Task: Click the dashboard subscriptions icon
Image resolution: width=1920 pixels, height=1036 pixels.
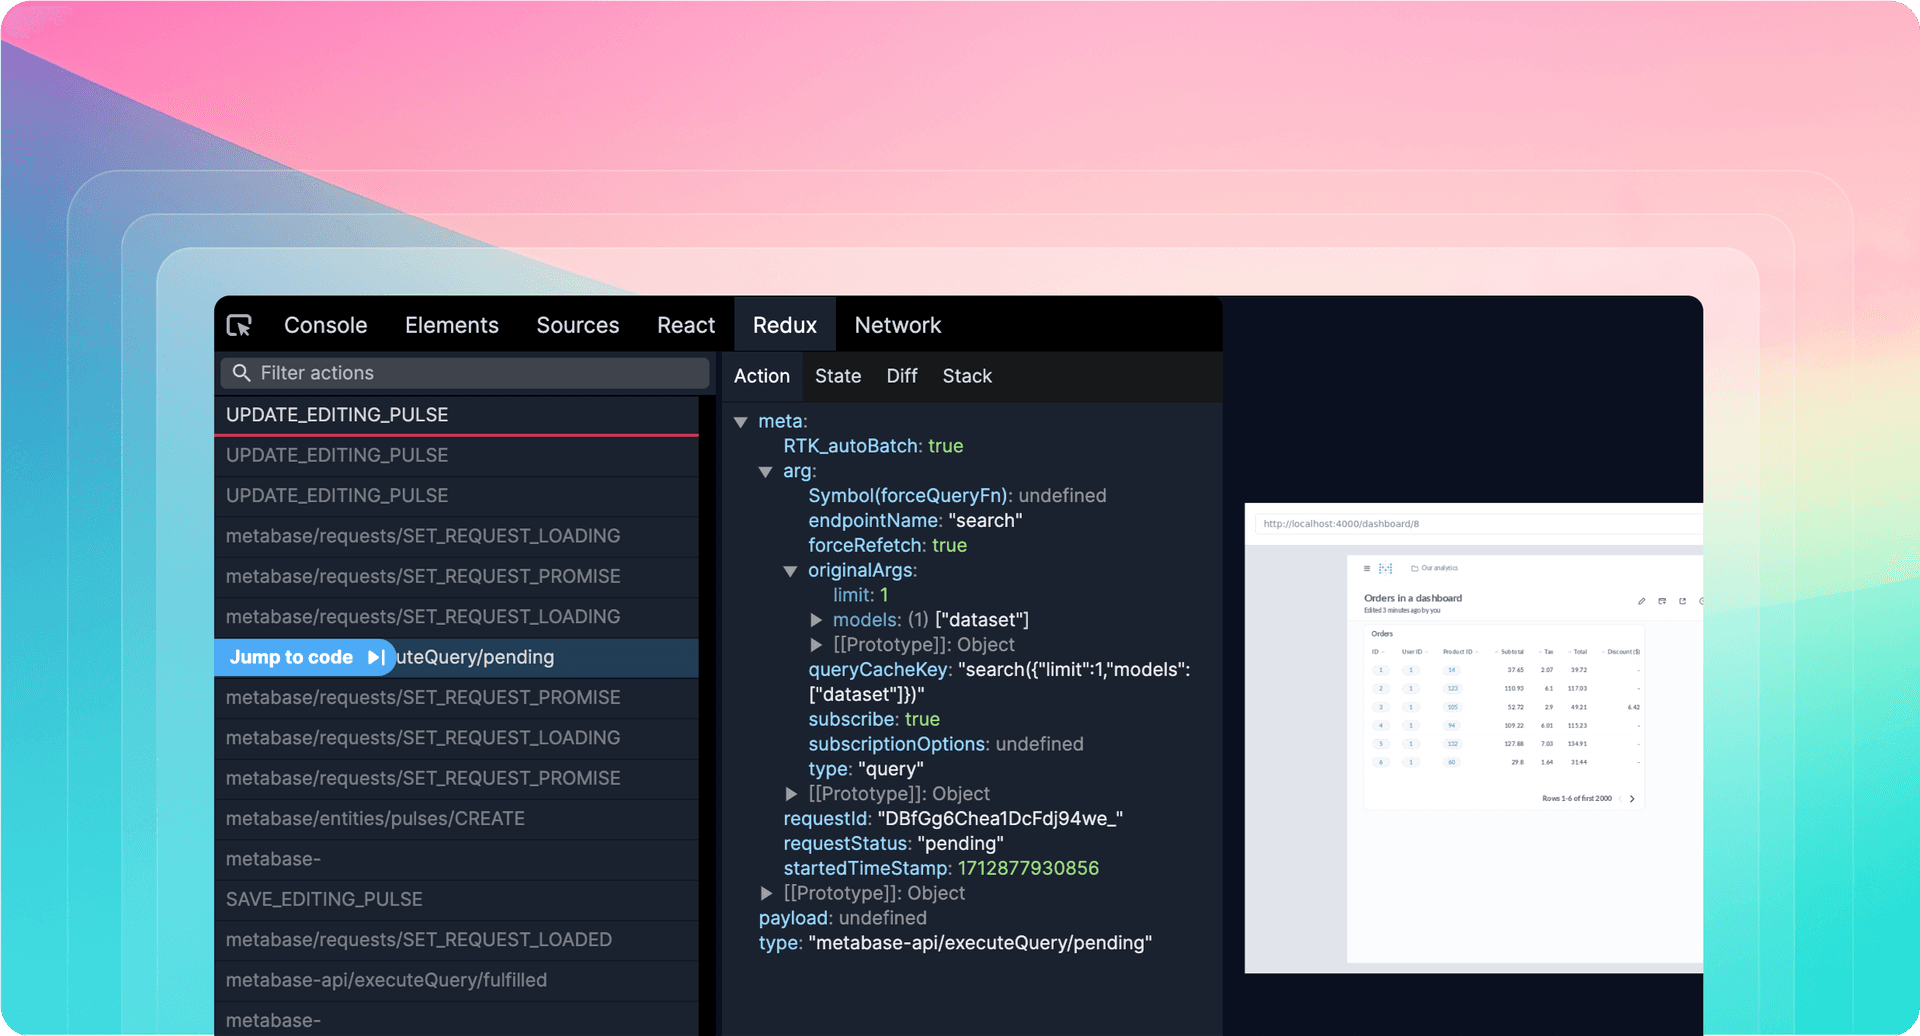Action: [x=1662, y=601]
